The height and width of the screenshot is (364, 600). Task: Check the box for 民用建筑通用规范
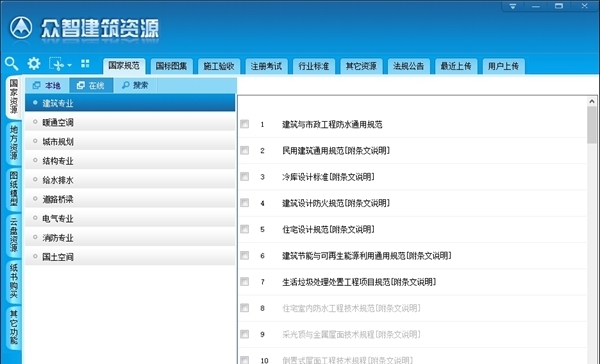pos(245,150)
